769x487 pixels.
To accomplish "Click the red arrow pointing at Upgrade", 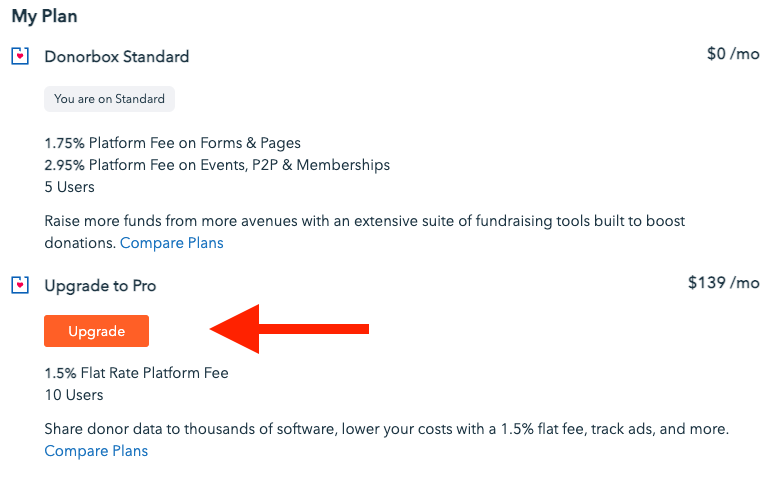I will tap(288, 329).
